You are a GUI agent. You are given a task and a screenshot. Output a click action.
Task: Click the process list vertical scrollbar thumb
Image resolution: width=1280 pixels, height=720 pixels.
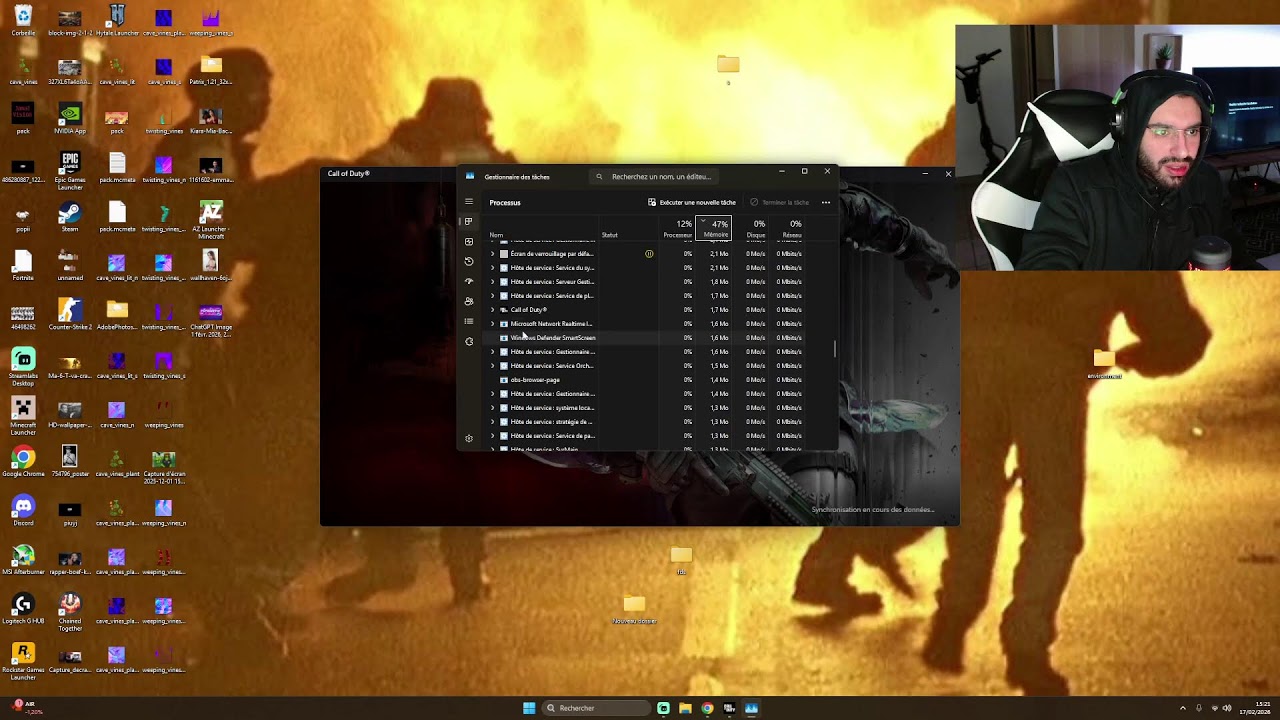(x=834, y=349)
